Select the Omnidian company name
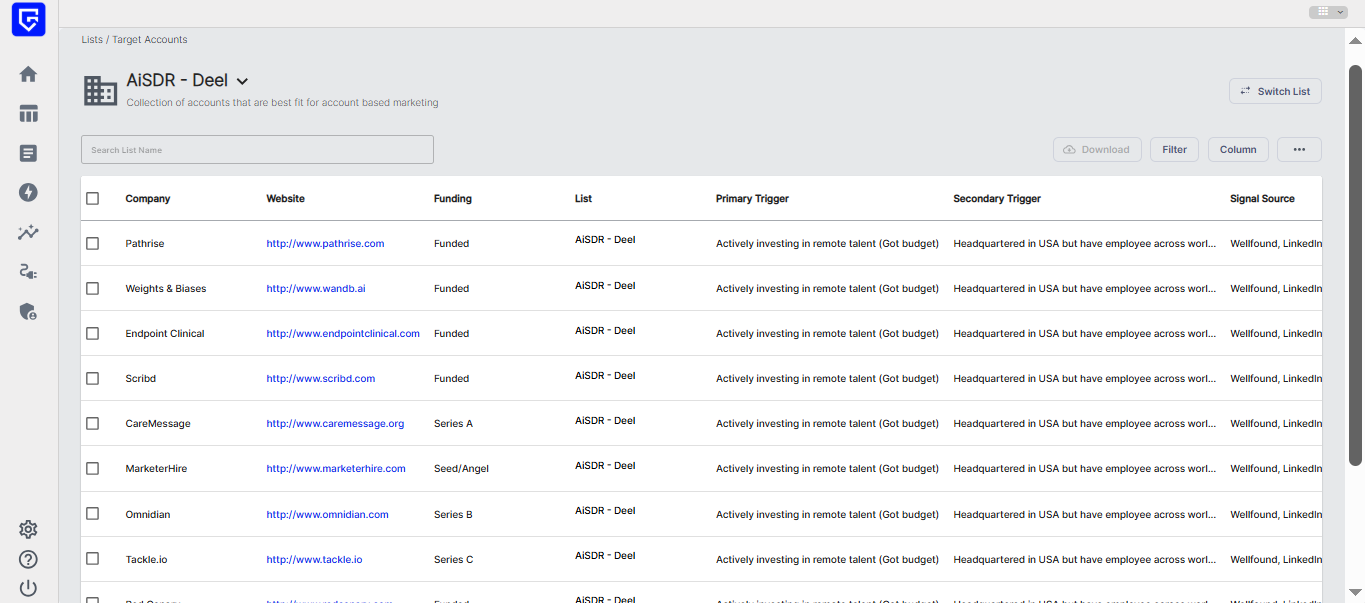The height and width of the screenshot is (603, 1365). [148, 515]
